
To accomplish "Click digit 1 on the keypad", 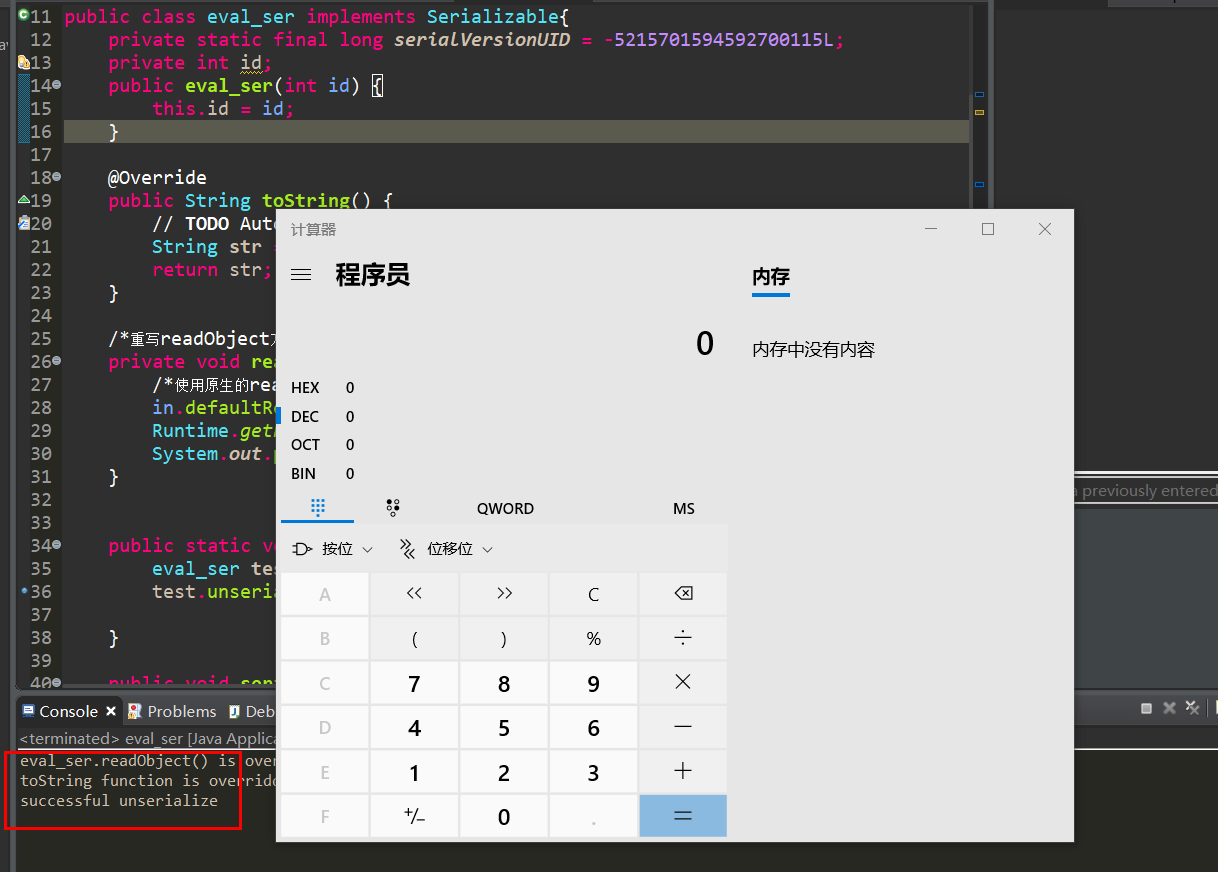I will point(414,772).
